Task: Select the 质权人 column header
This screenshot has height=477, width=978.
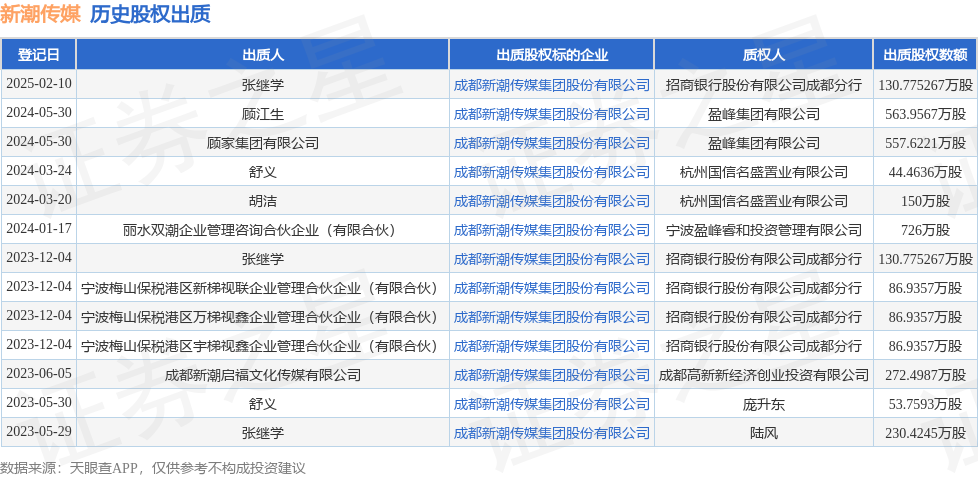Action: click(763, 55)
